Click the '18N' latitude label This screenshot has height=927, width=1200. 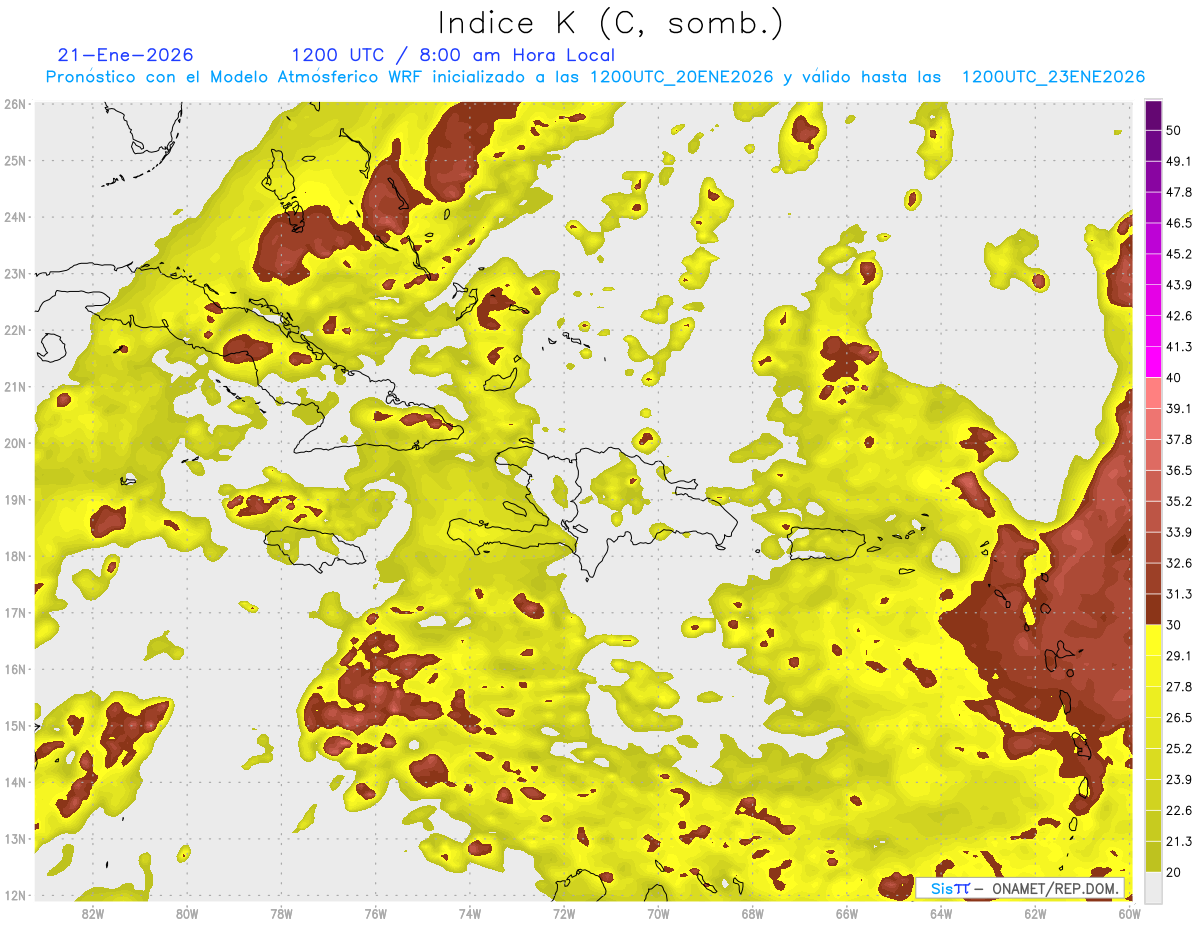[15, 556]
